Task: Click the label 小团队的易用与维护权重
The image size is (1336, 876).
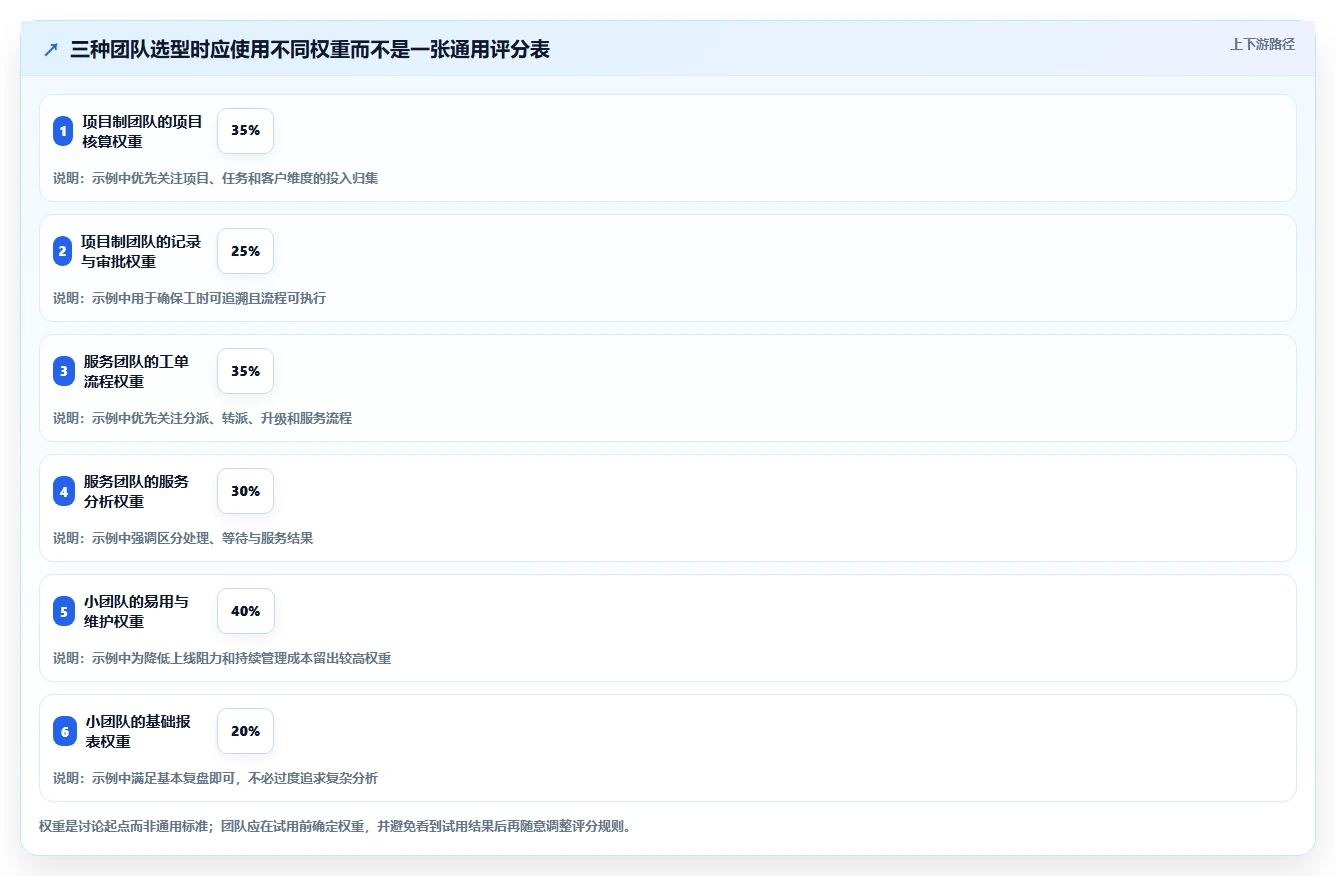Action: [x=136, y=611]
